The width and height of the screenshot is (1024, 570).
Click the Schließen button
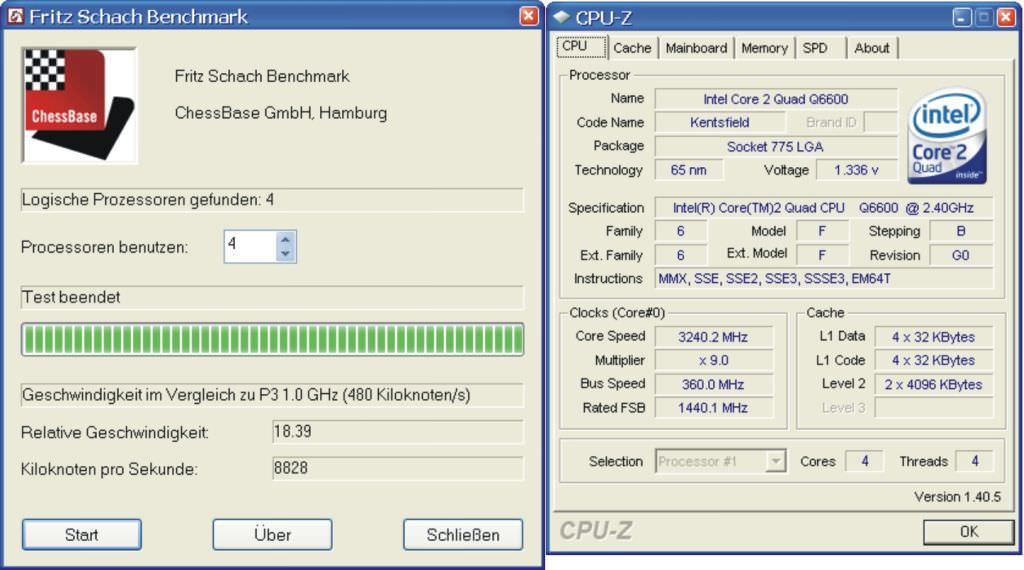[x=463, y=535]
